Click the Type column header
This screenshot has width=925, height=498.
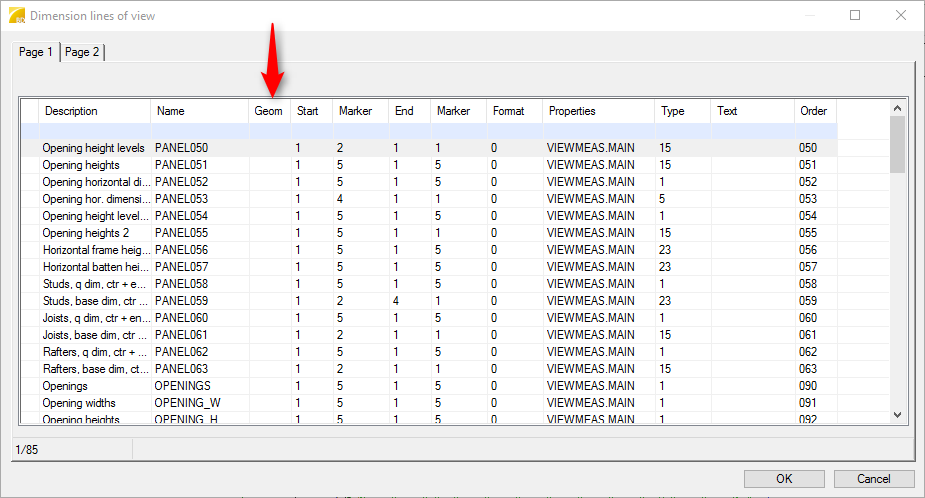pyautogui.click(x=682, y=111)
